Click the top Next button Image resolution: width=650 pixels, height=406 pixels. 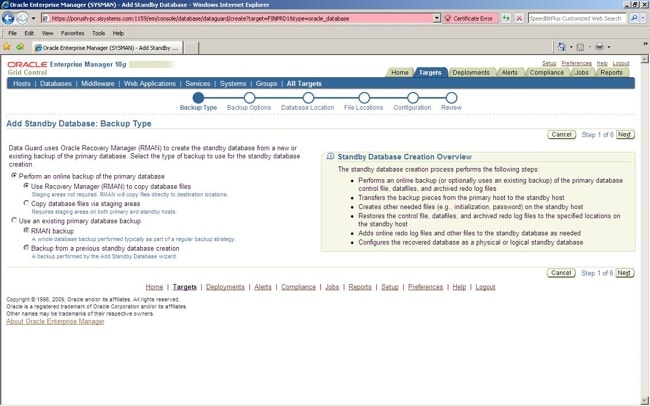coord(625,134)
